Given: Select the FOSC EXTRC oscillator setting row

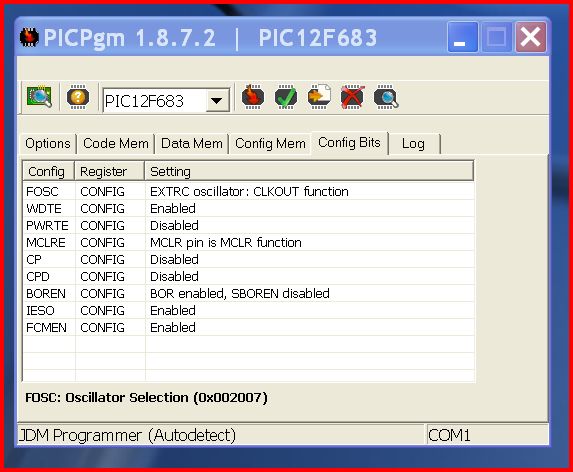Looking at the screenshot, I should click(x=248, y=192).
